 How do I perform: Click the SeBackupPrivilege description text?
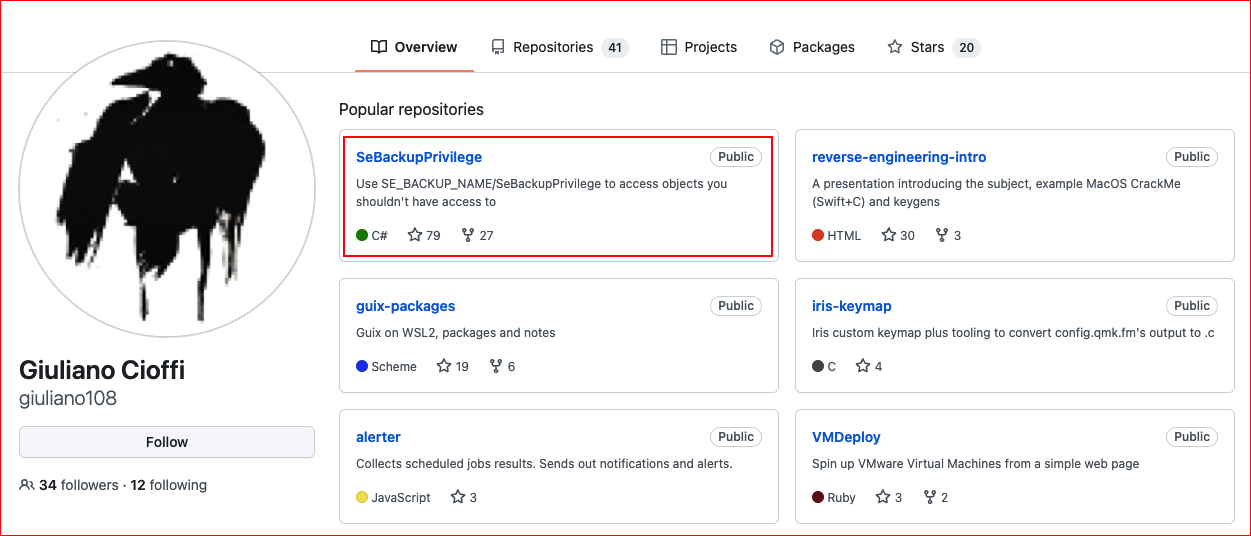[x=542, y=193]
